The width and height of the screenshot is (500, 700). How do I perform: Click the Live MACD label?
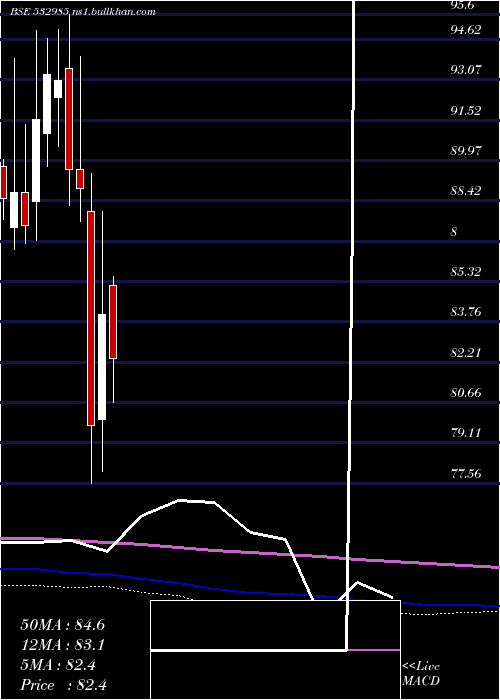(x=421, y=674)
